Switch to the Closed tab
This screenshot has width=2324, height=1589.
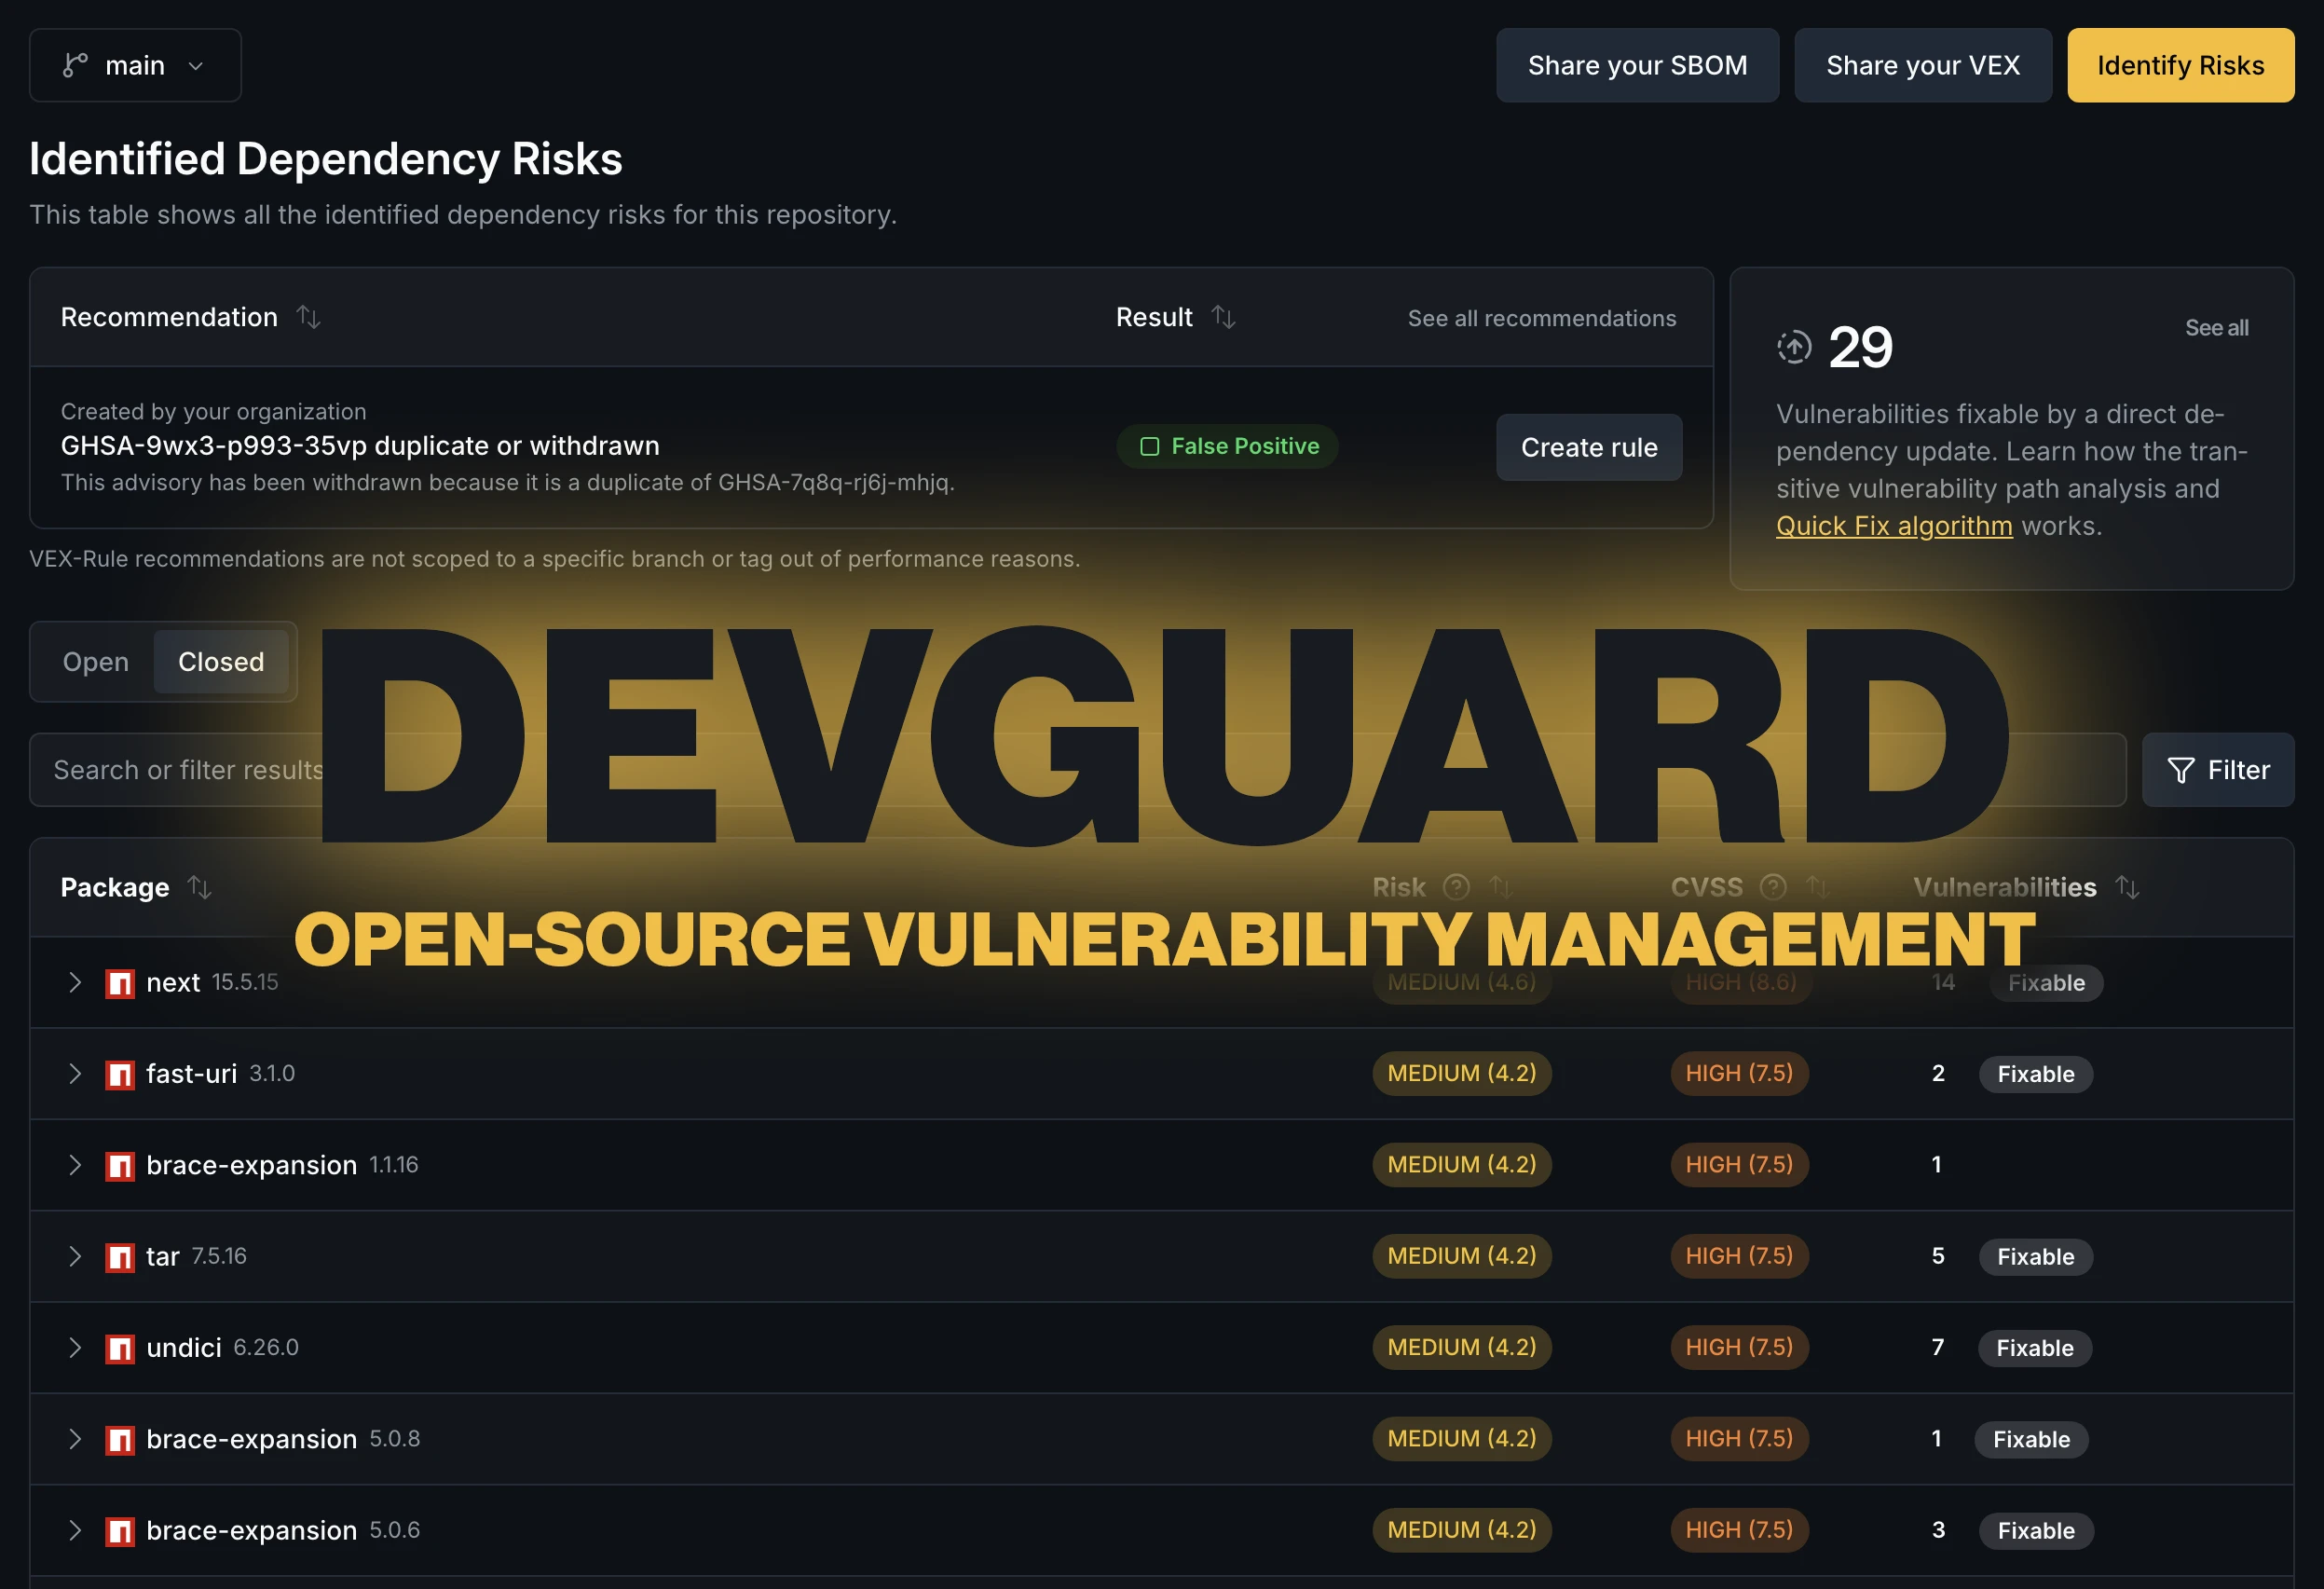(x=221, y=662)
